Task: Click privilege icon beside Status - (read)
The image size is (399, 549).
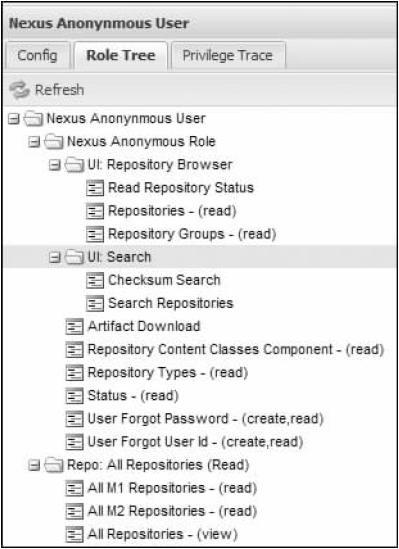Action: (75, 396)
